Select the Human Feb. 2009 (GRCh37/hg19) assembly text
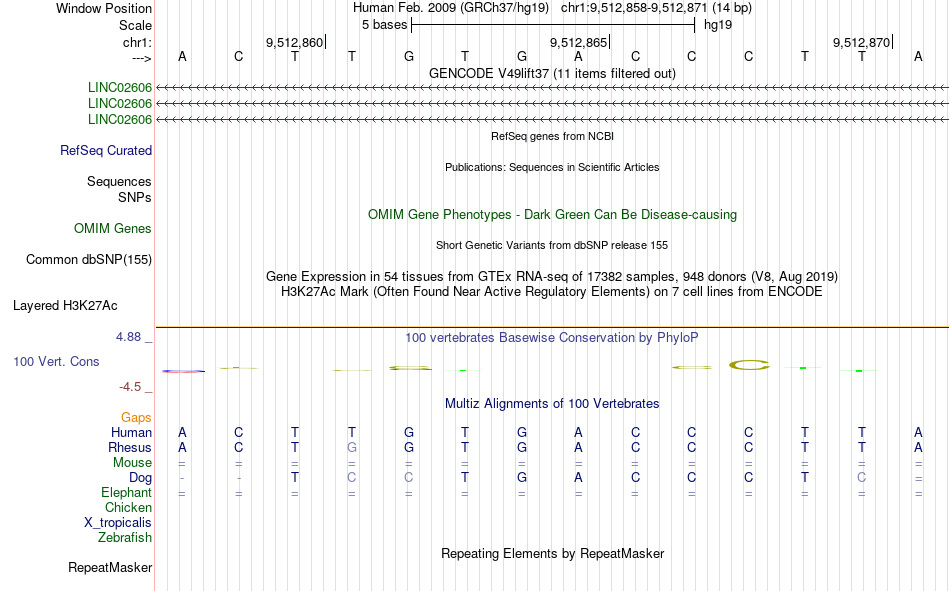Viewport: 950px width, 591px height. click(451, 8)
